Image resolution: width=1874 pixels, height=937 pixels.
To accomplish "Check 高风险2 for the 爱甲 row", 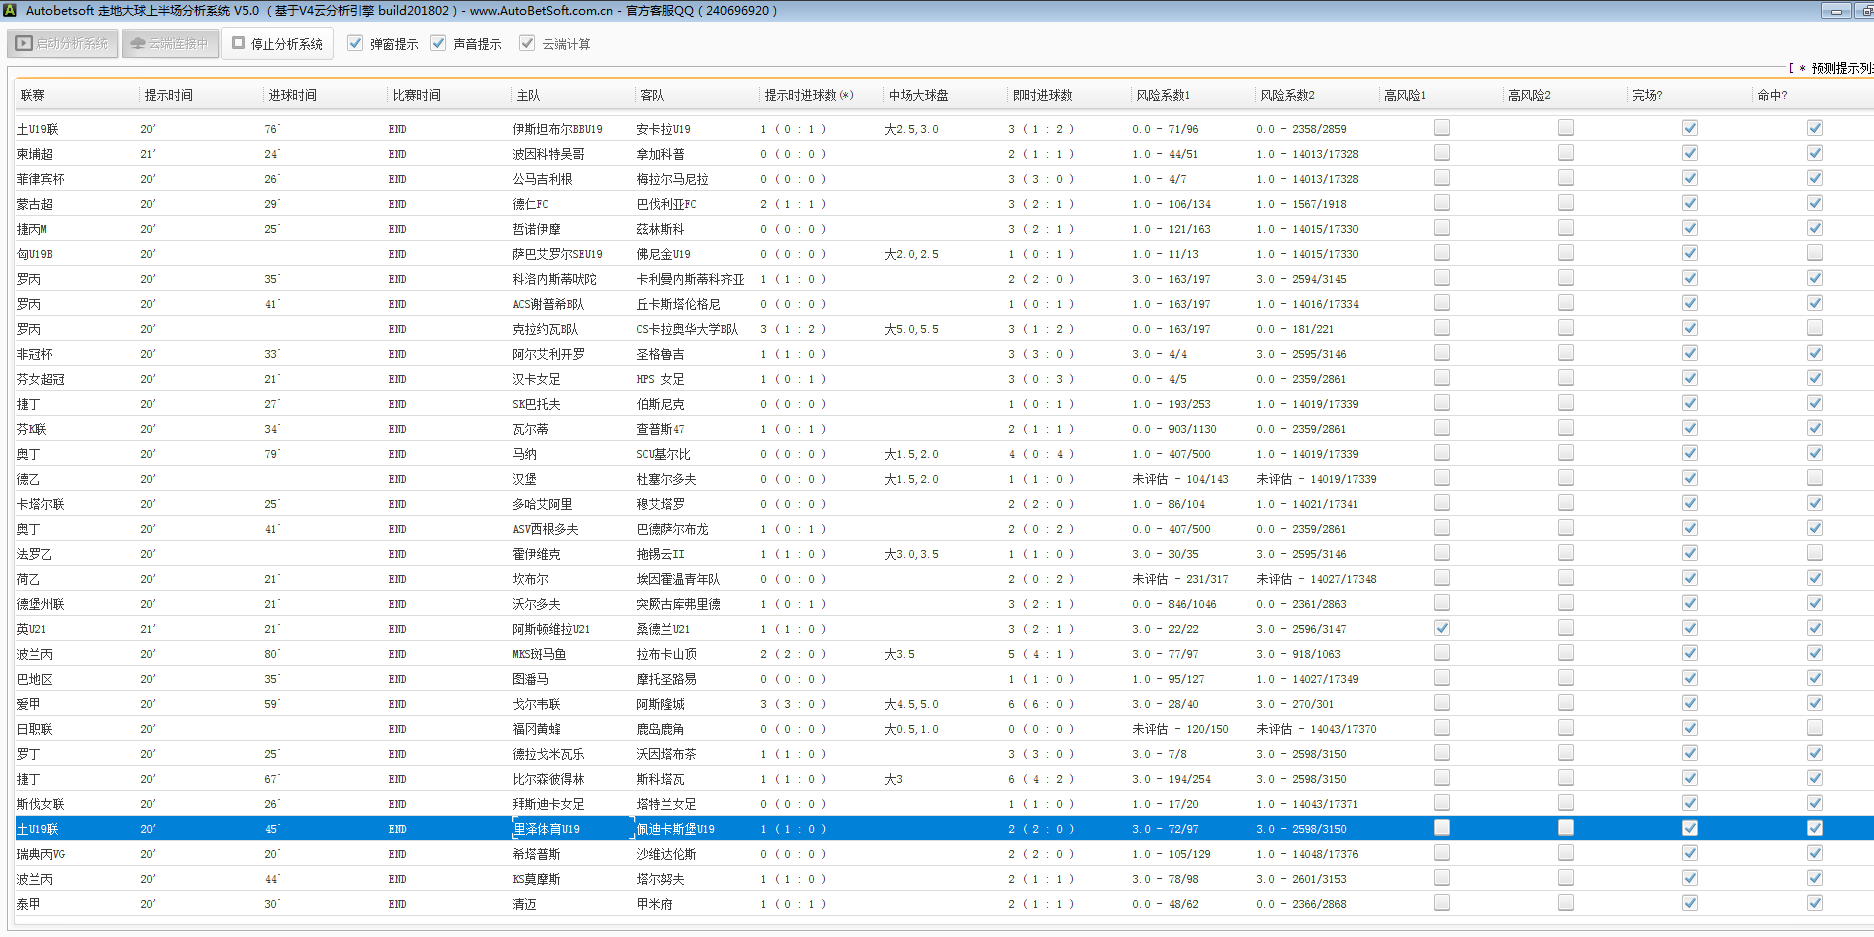I will (1565, 703).
